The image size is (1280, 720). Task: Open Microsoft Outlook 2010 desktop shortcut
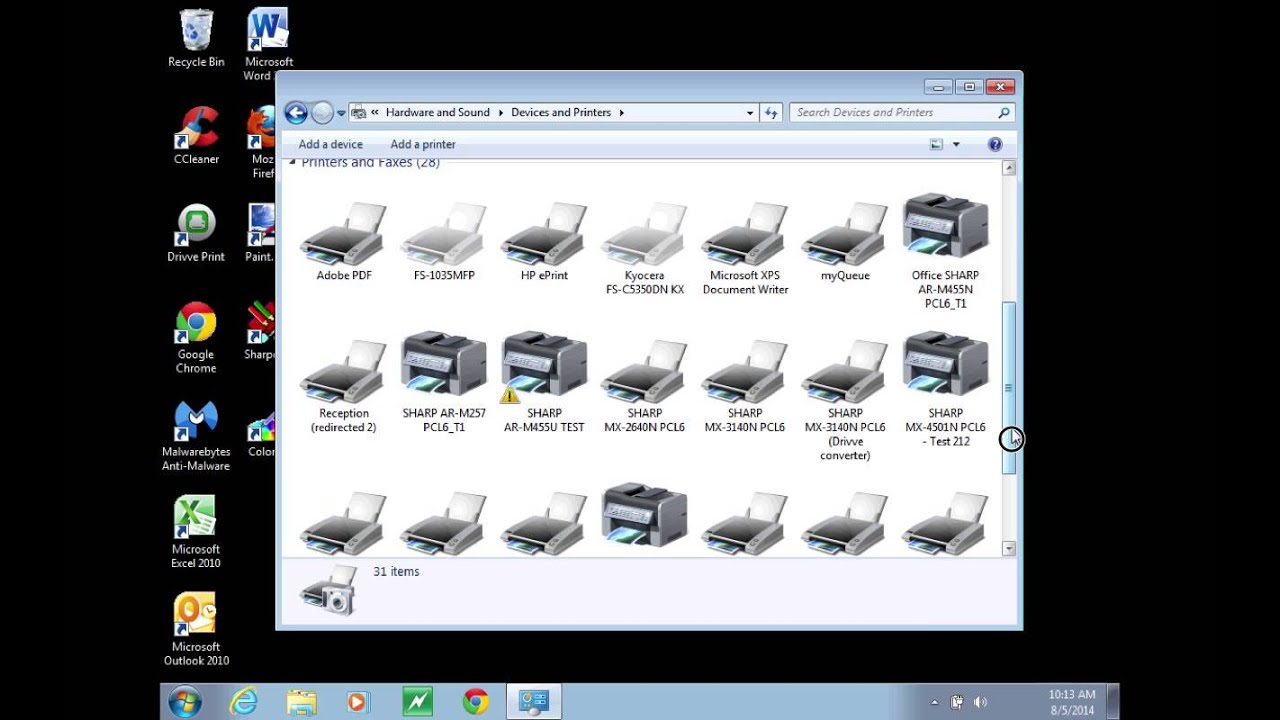point(196,630)
